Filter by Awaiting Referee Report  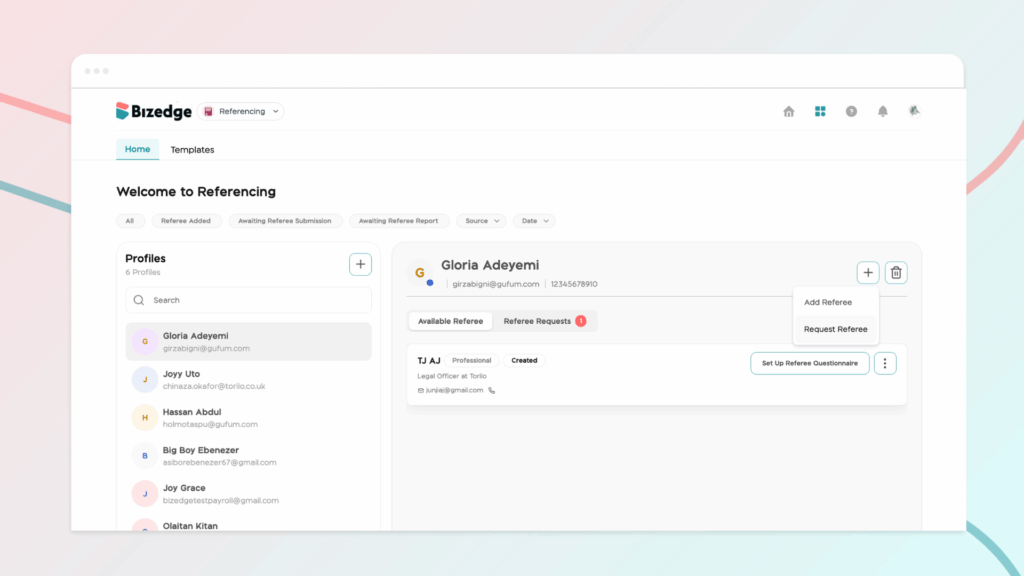(x=398, y=221)
